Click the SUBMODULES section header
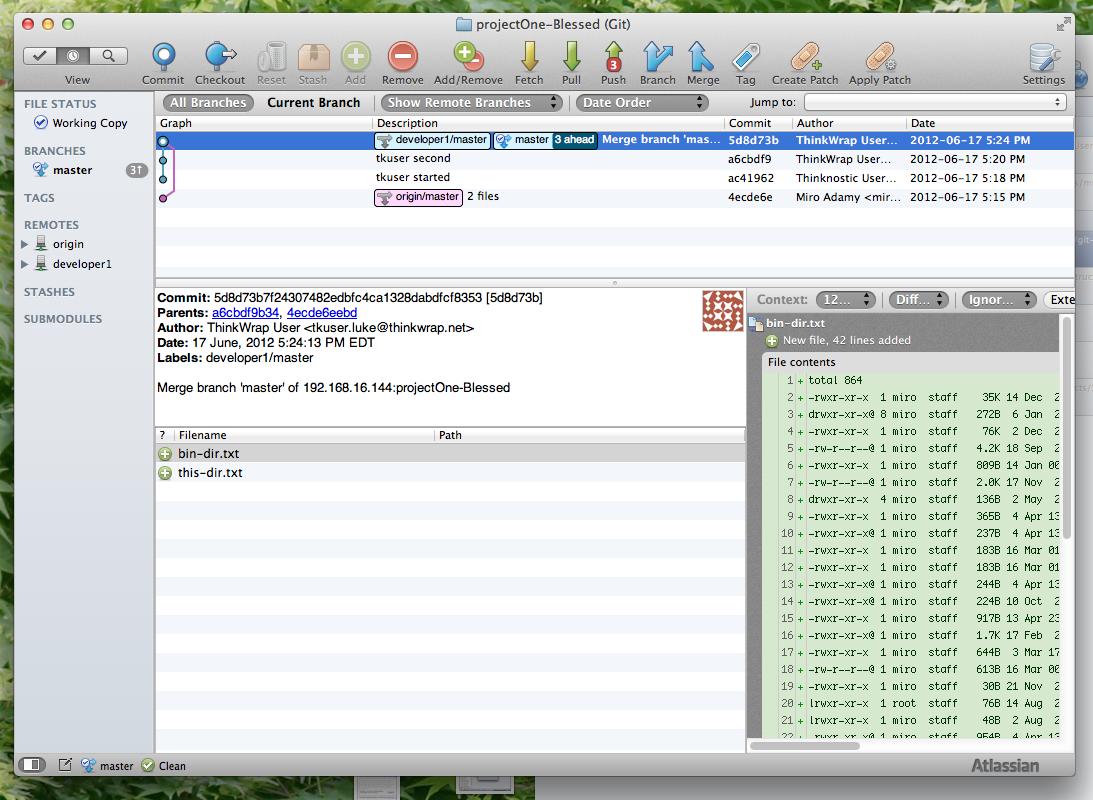The width and height of the screenshot is (1093, 800). coord(63,319)
